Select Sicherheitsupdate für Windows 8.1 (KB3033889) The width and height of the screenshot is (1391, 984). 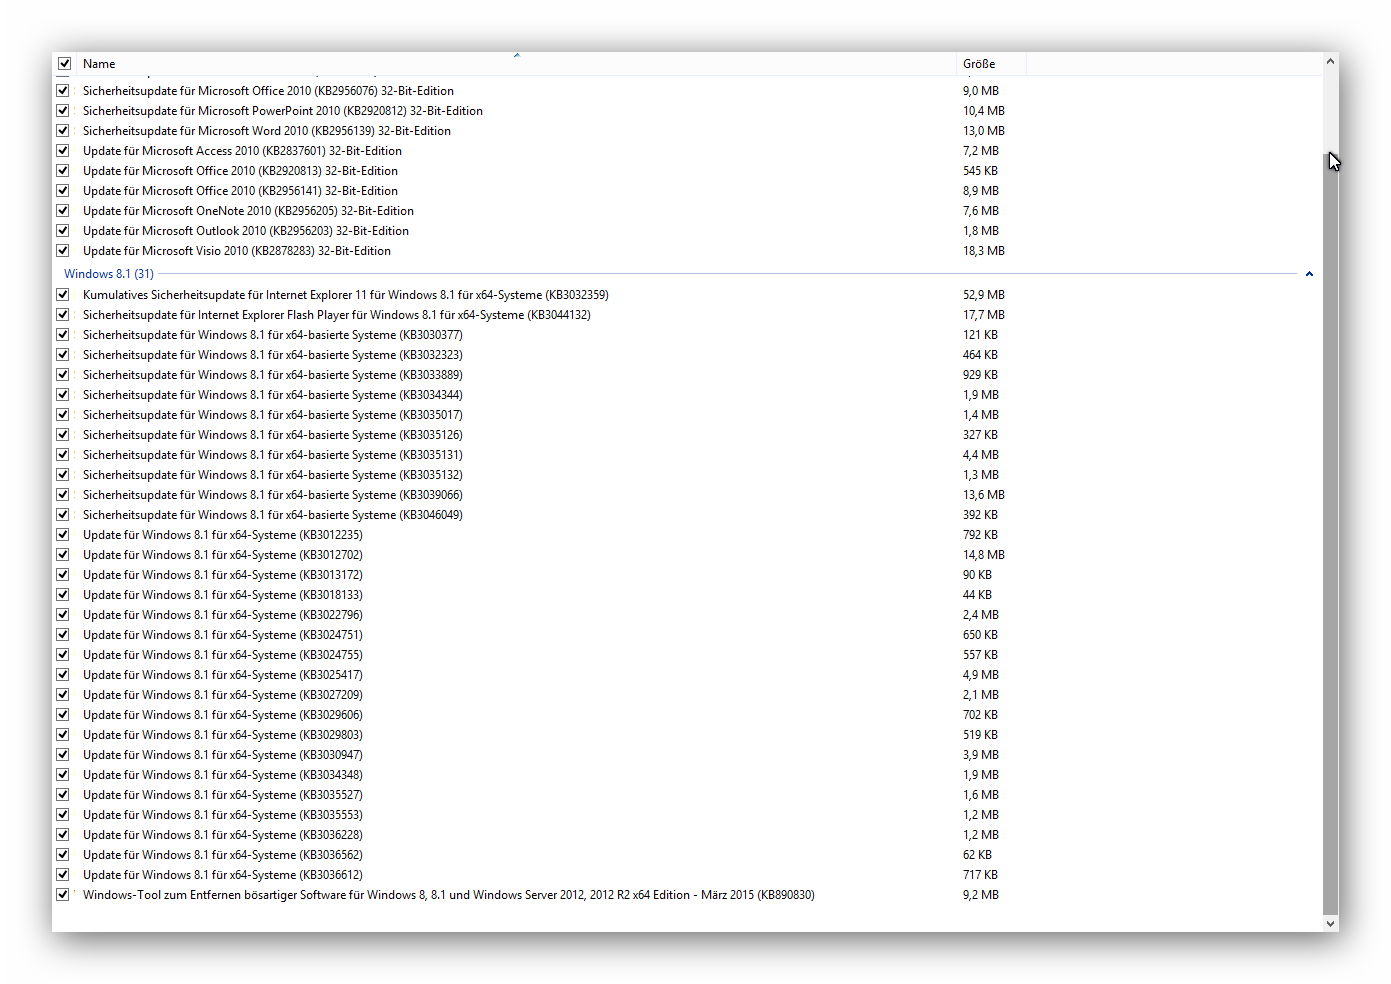[x=273, y=375]
